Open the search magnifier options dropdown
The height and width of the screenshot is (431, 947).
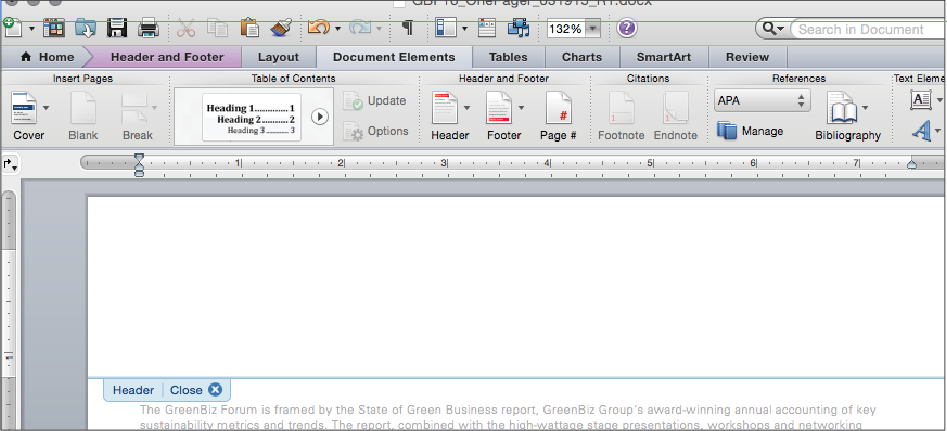click(773, 29)
